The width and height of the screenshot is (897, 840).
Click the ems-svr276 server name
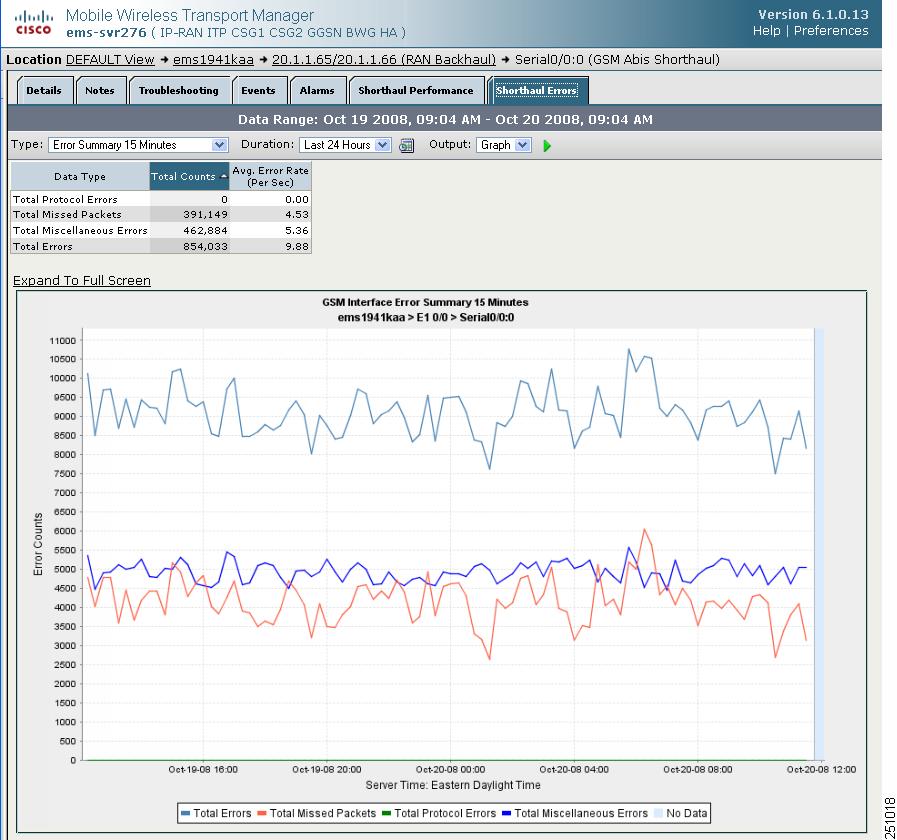point(106,33)
